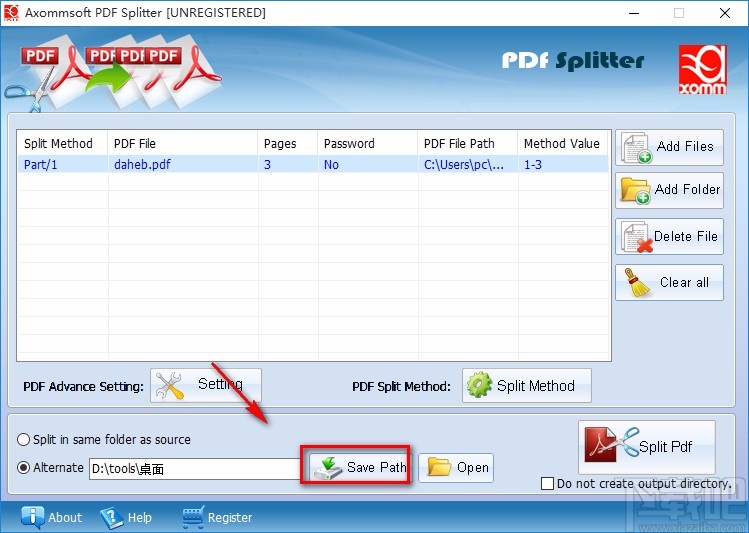Viewport: 749px width, 533px height.
Task: Click the PDF File Path column header
Action: 468,144
